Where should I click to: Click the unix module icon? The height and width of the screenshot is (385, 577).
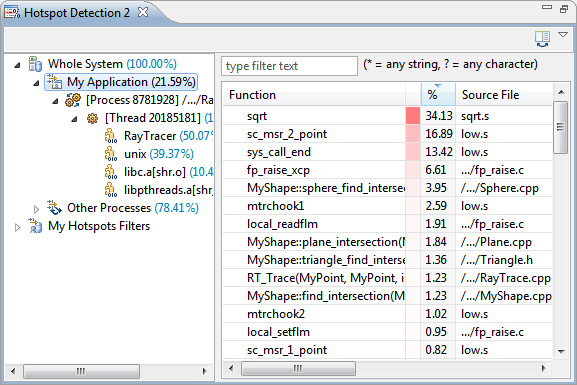tap(111, 154)
